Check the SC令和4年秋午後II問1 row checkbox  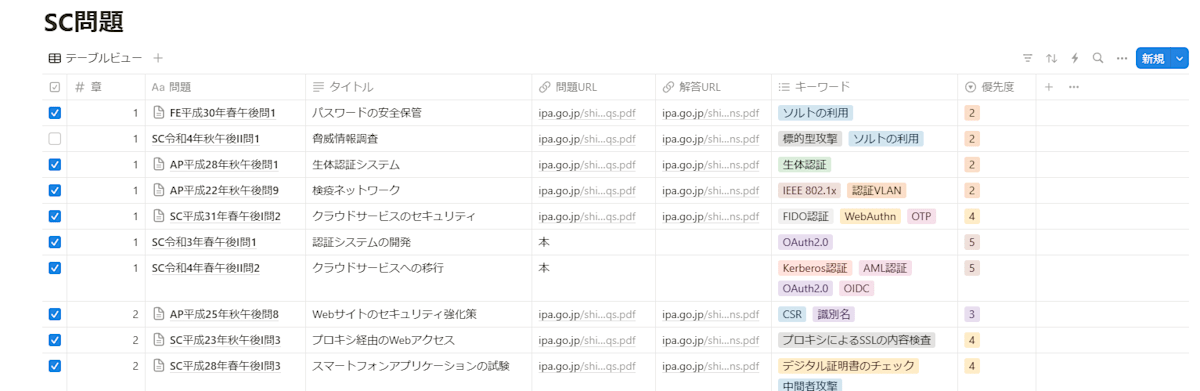coord(55,139)
